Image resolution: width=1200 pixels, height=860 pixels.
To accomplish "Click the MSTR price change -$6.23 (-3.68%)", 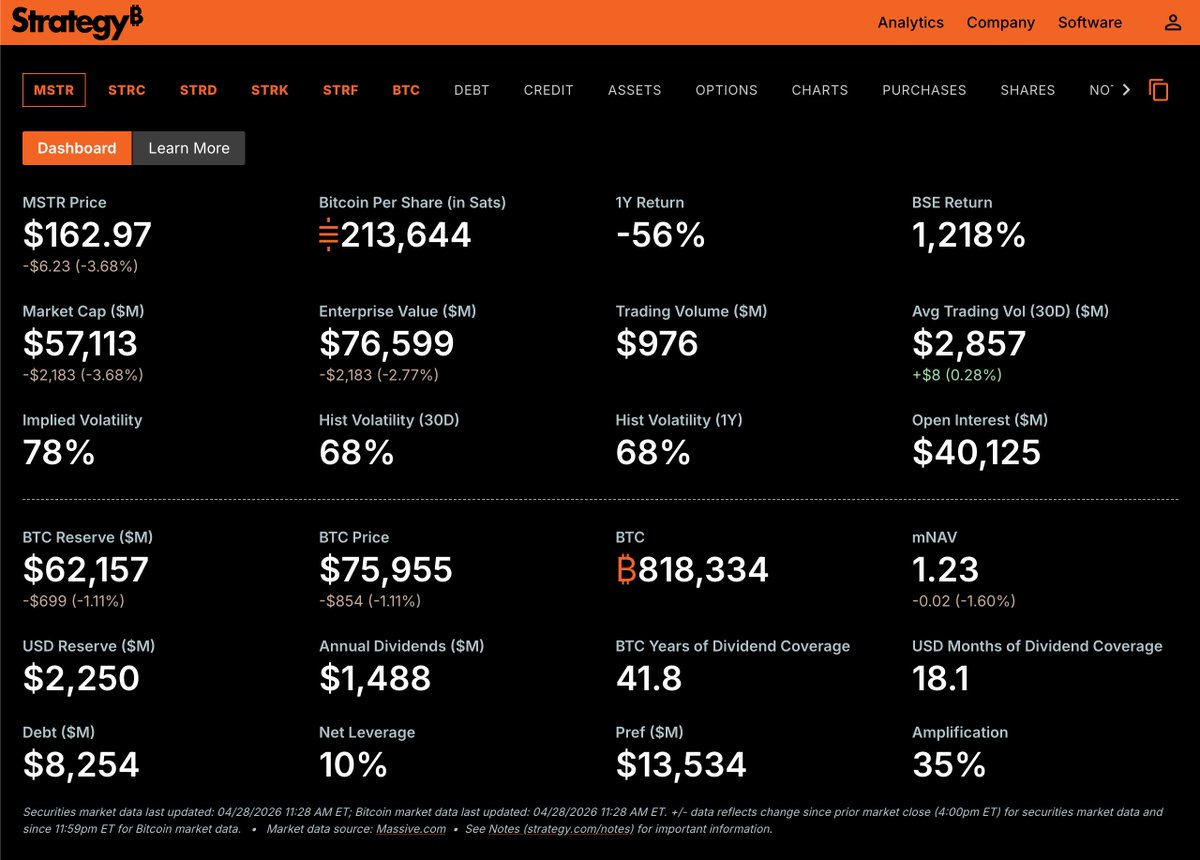I will tap(80, 266).
